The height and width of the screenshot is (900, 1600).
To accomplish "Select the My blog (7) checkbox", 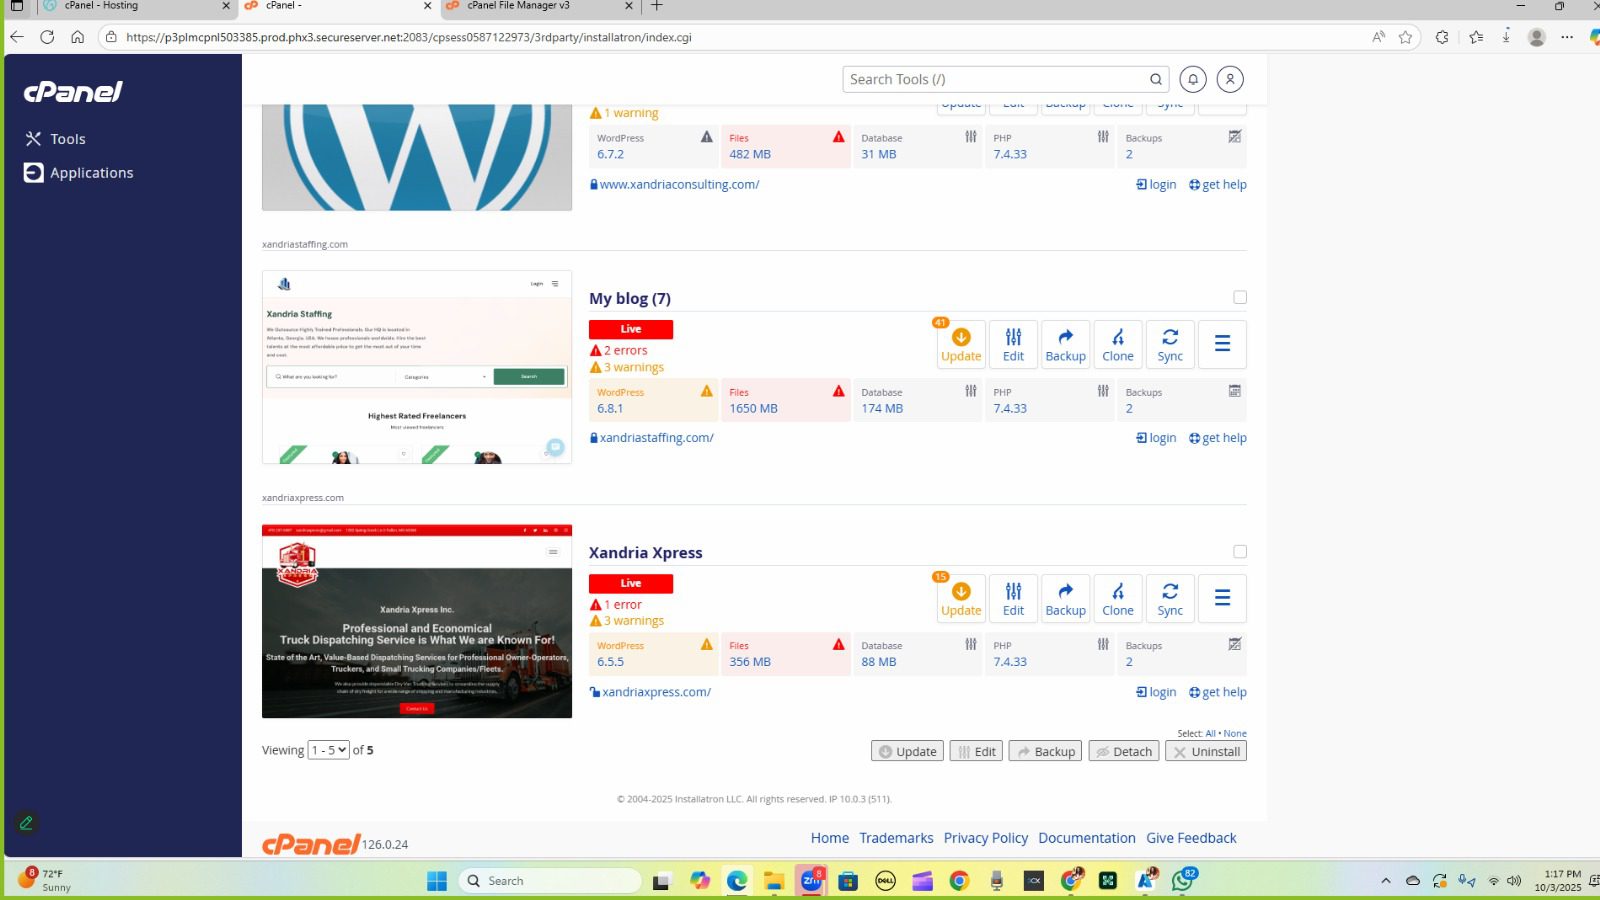I will tap(1240, 297).
